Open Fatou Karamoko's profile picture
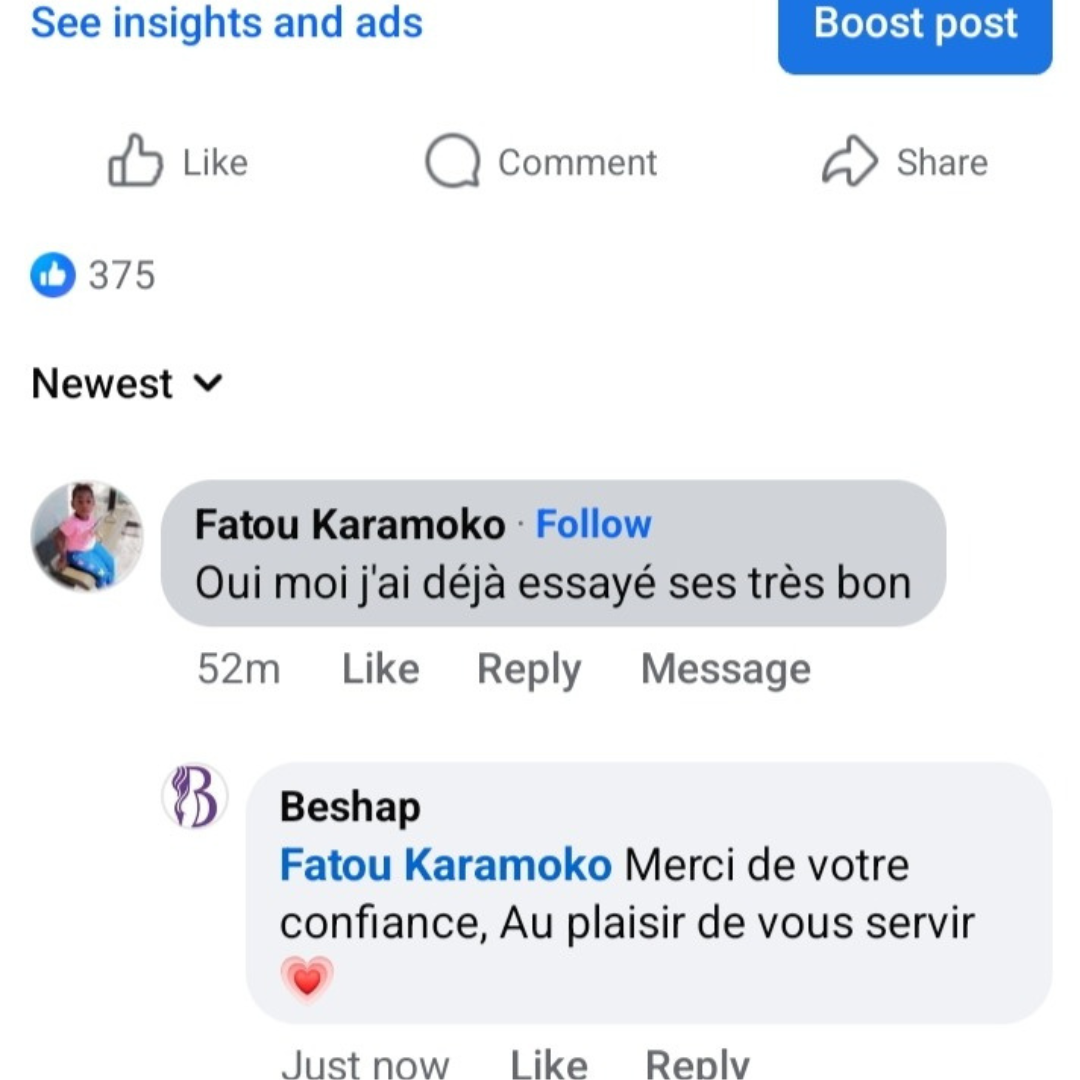The width and height of the screenshot is (1080, 1080). pyautogui.click(x=87, y=536)
